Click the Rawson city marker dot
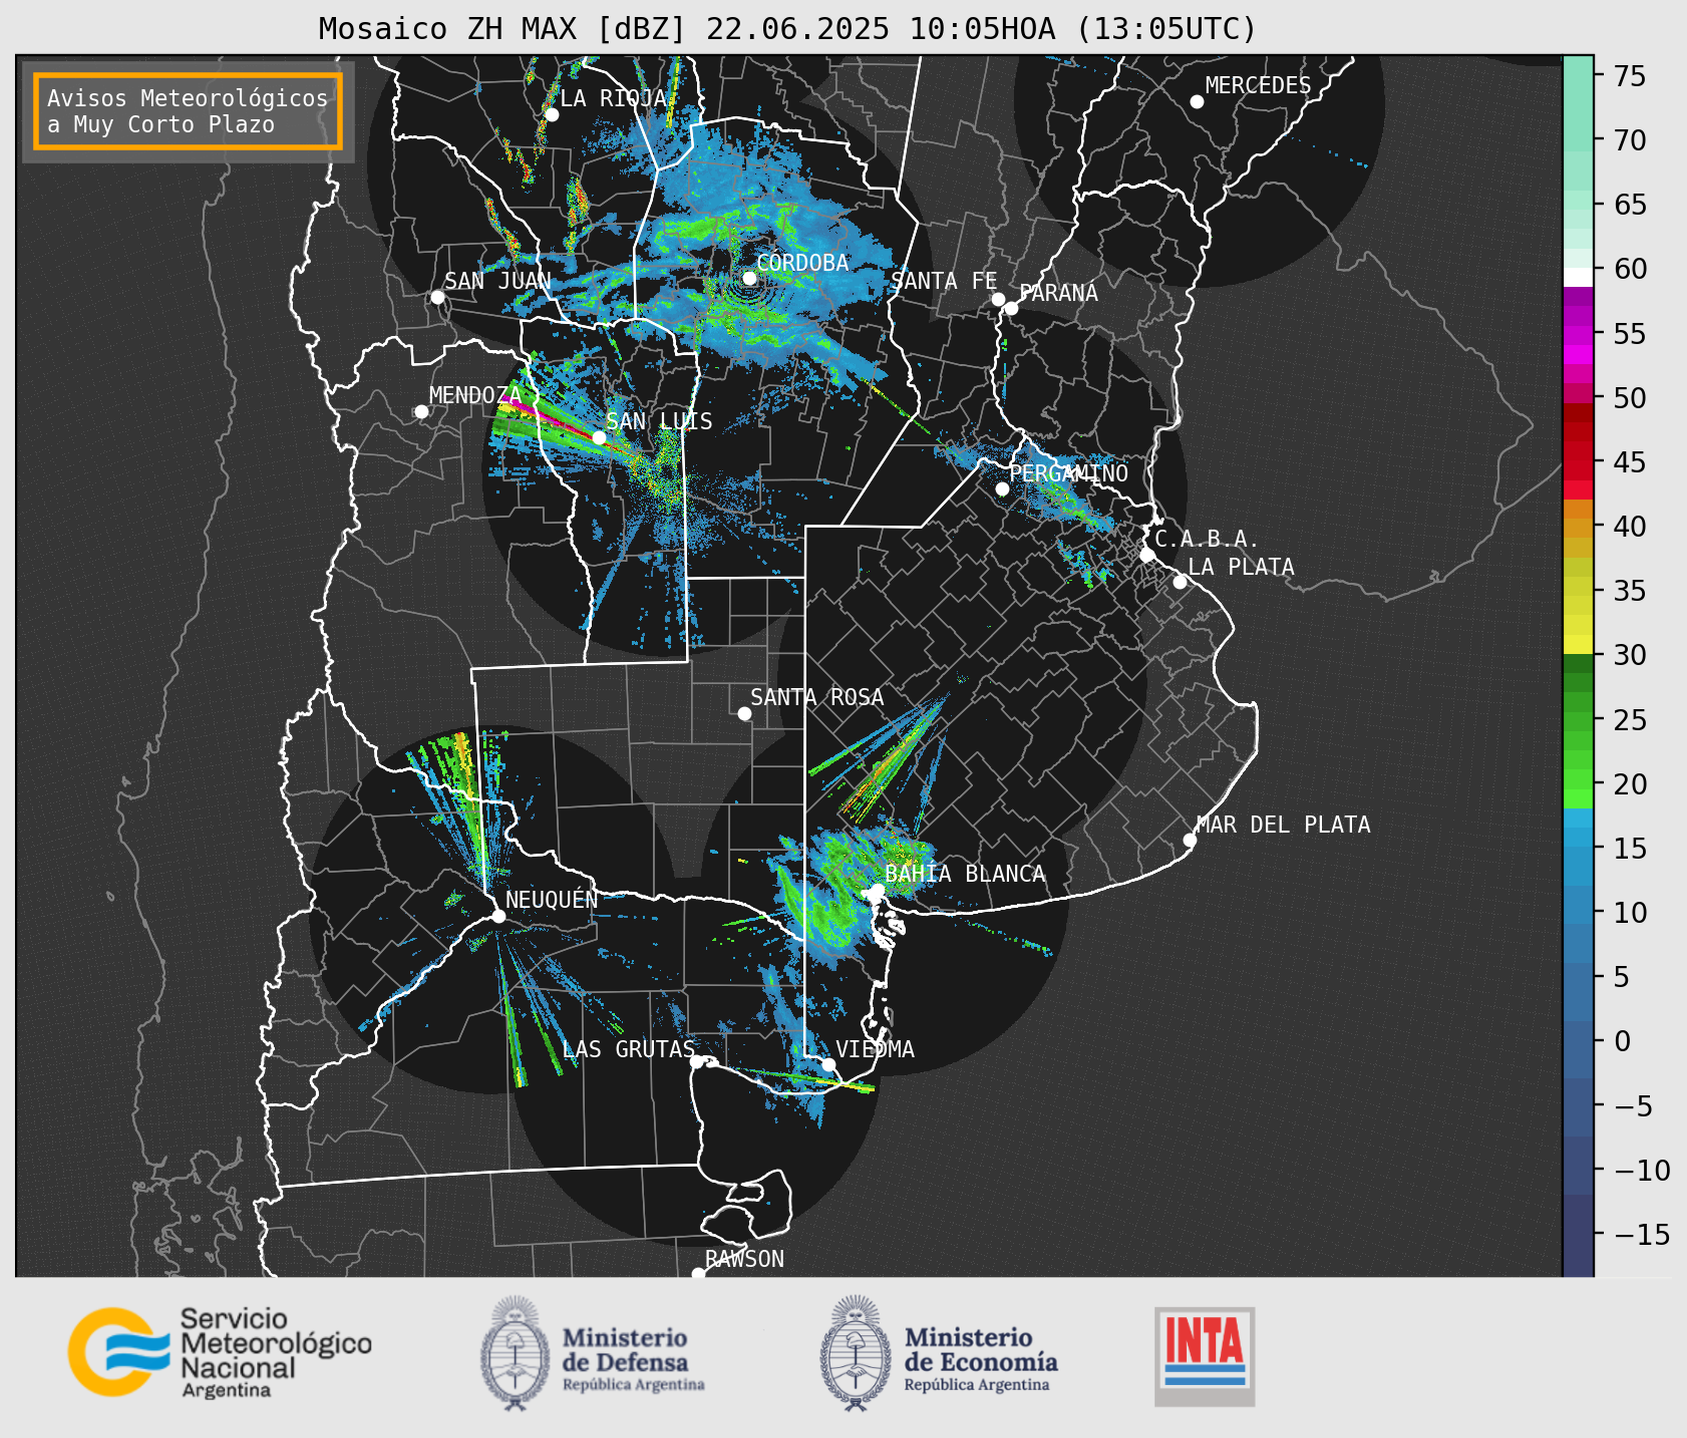Screen dimensions: 1687x1438 (698, 1274)
